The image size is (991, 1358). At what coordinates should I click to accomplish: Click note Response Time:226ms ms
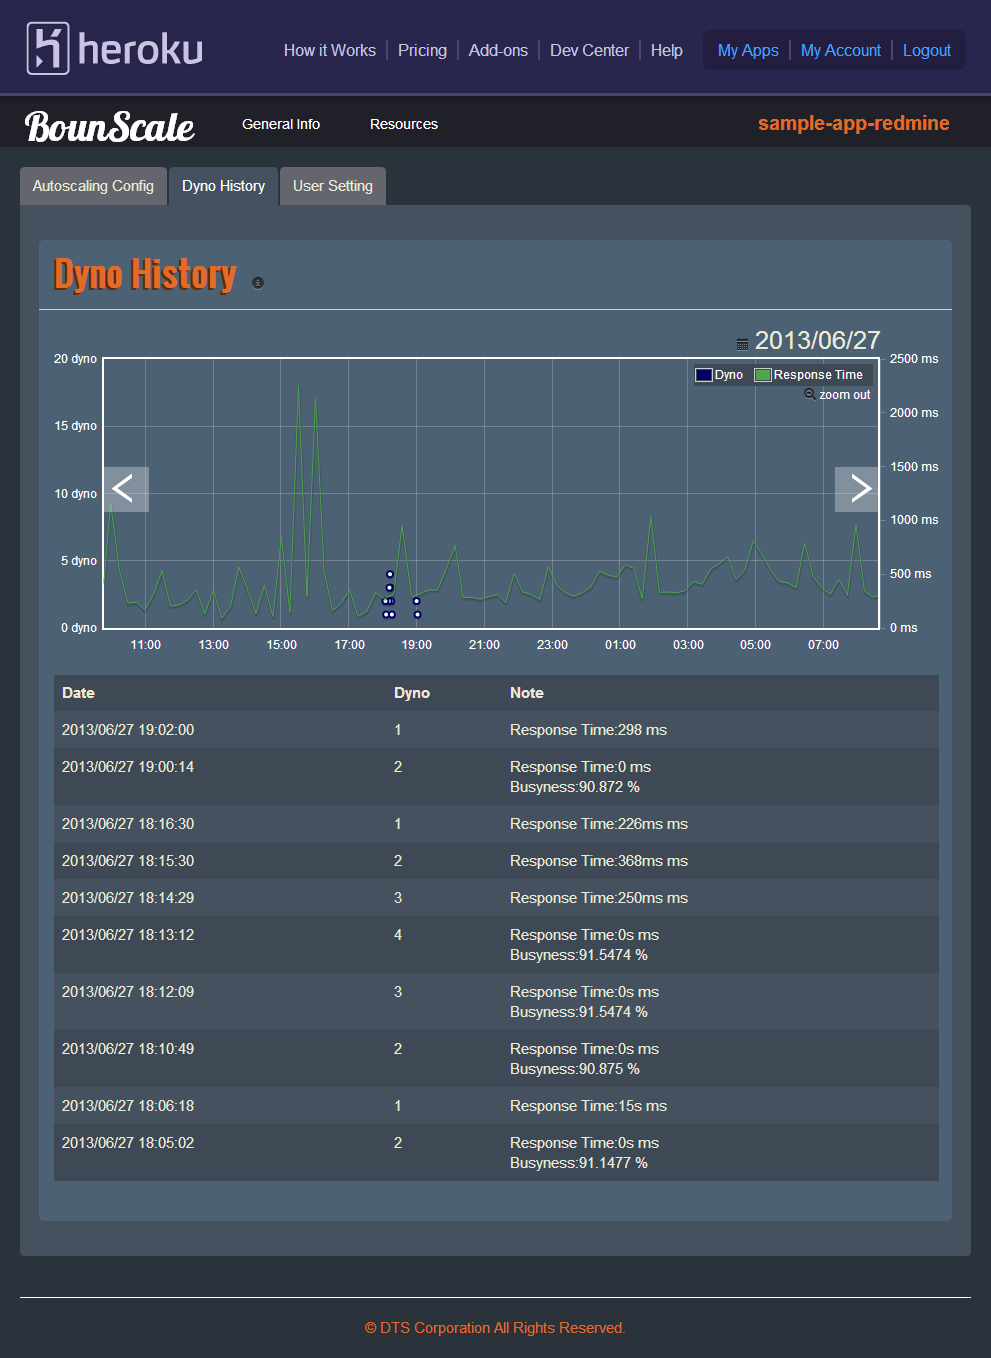pos(599,824)
